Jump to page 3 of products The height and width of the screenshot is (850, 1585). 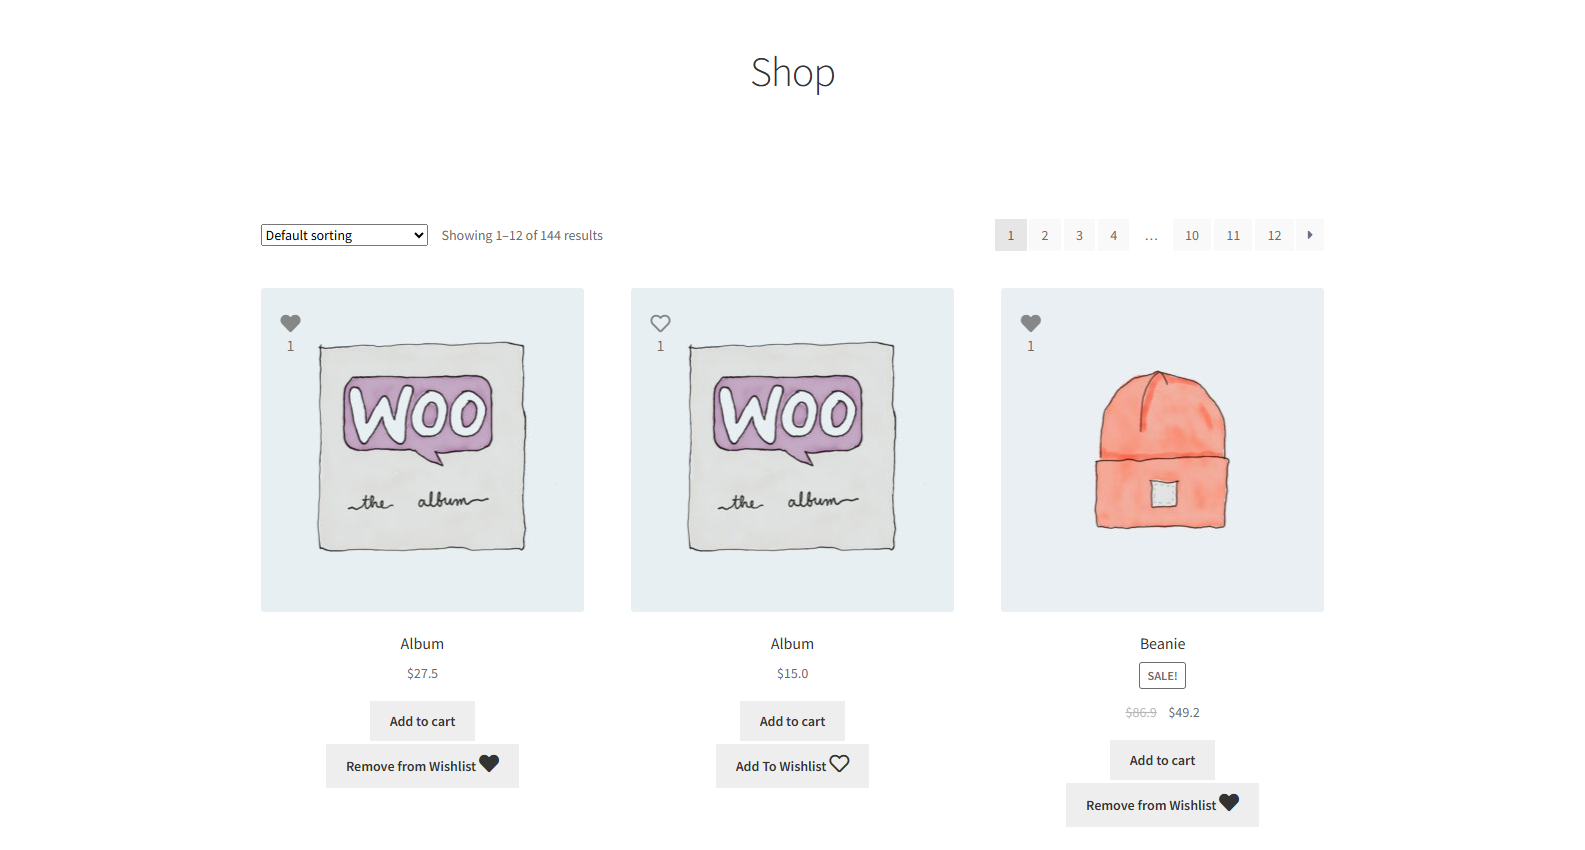(1079, 235)
